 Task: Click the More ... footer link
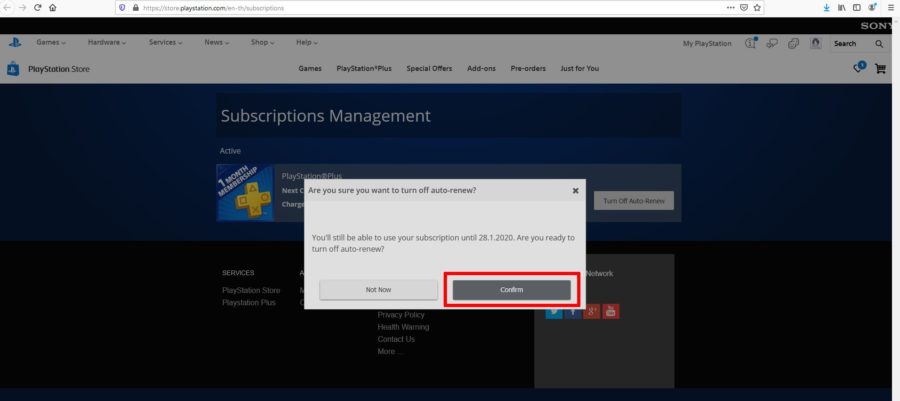pyautogui.click(x=390, y=351)
